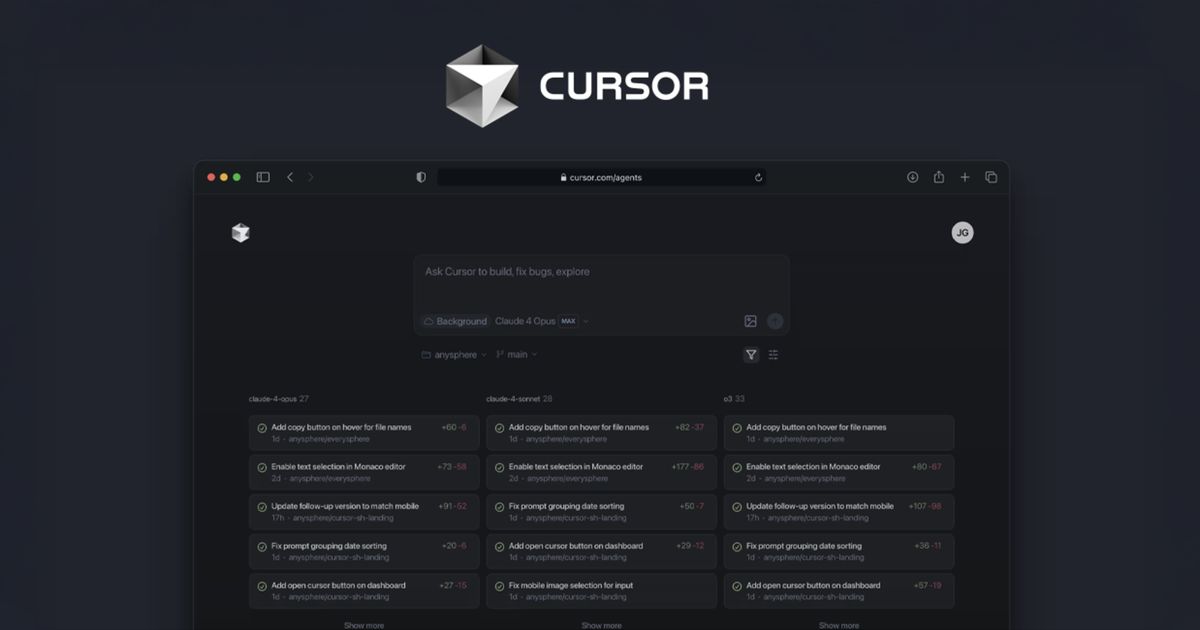Go back with the browser back arrow
The width and height of the screenshot is (1200, 630).
click(x=290, y=177)
